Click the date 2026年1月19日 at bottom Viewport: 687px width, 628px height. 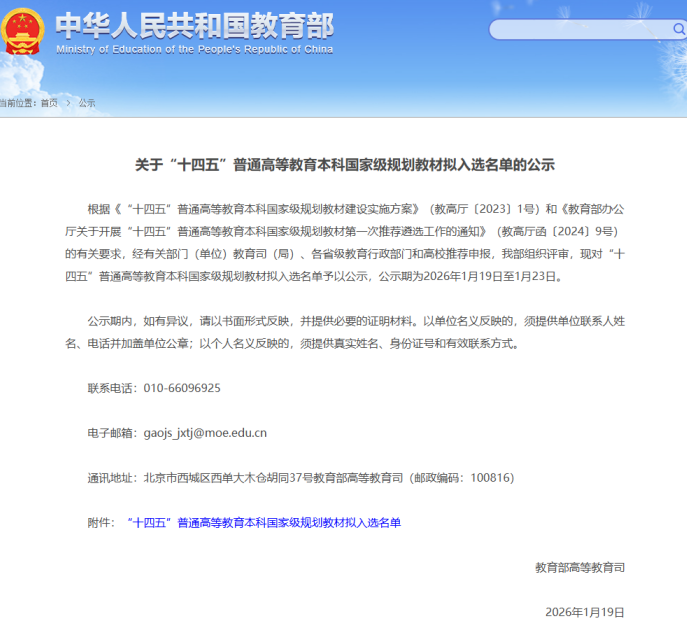584,612
